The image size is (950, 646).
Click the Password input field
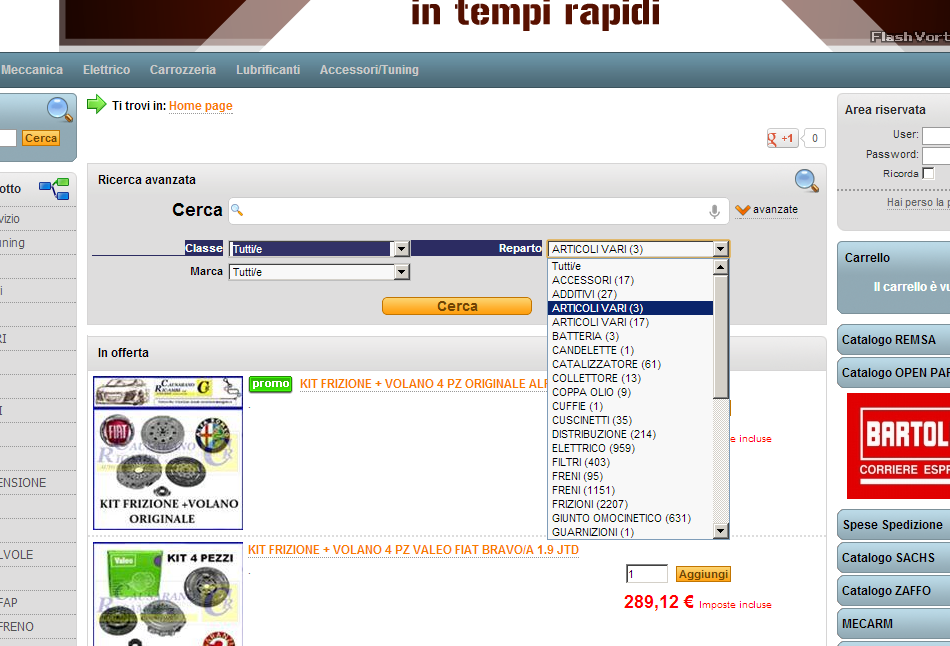coord(936,155)
